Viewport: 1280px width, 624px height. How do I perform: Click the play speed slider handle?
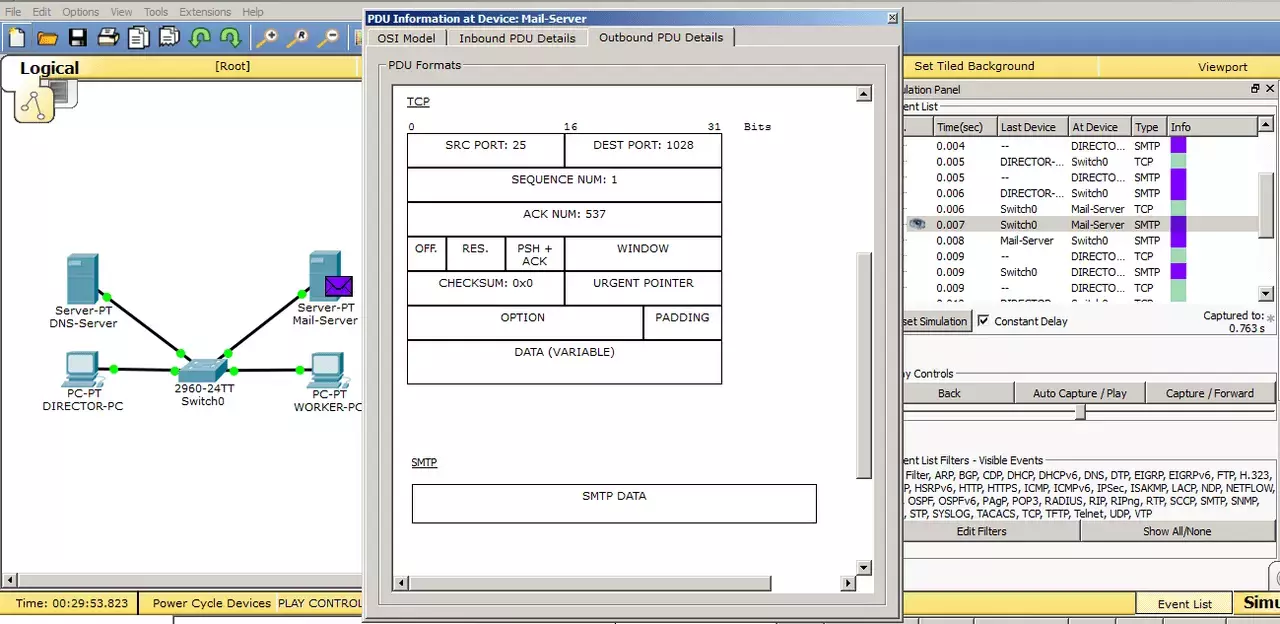(1080, 411)
